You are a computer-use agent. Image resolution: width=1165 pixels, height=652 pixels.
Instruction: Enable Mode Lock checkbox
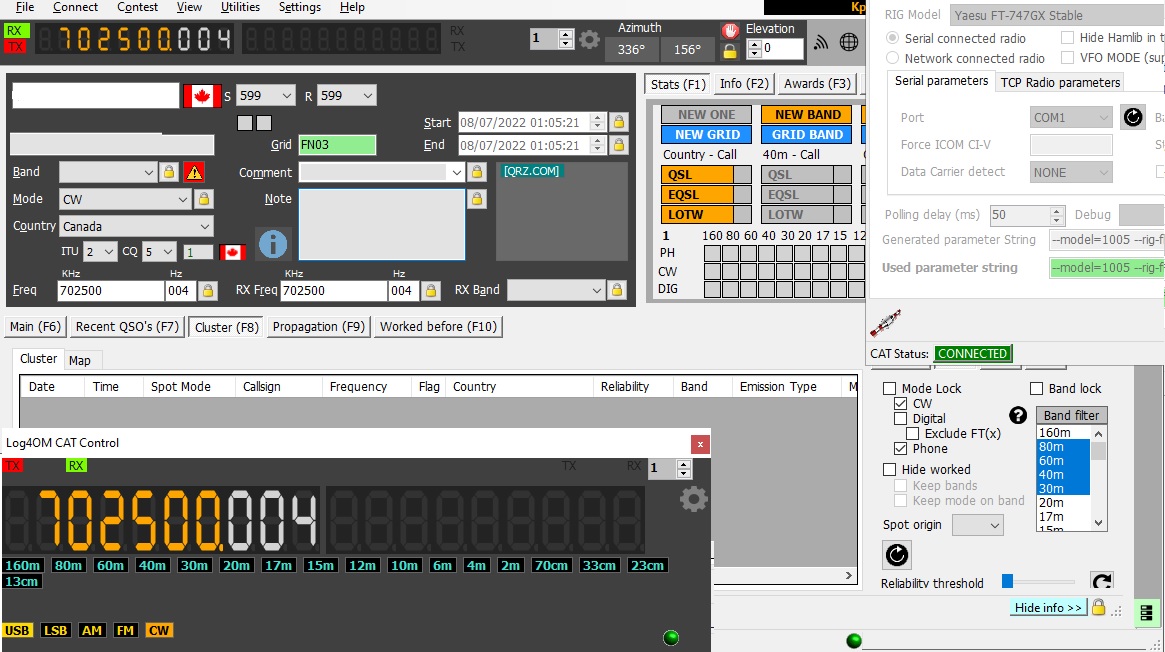point(889,388)
